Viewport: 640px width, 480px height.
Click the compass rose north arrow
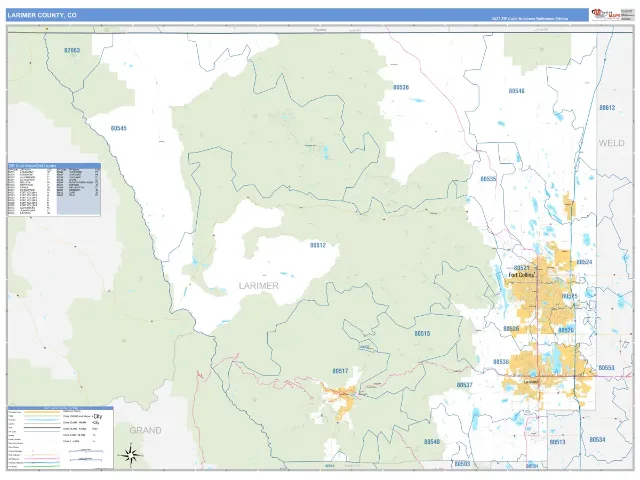[130, 454]
